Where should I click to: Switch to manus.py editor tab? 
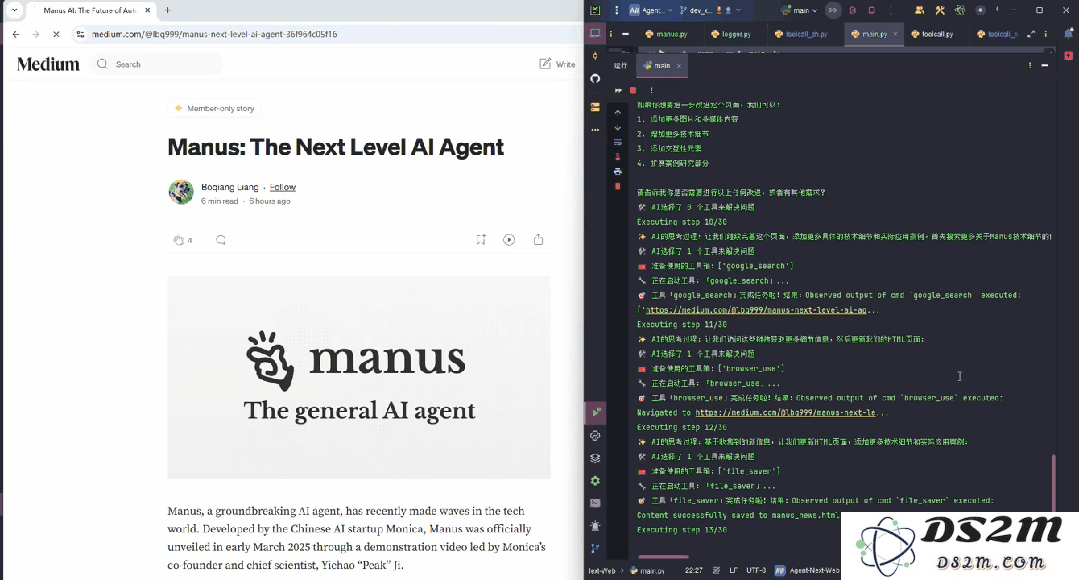(x=666, y=34)
